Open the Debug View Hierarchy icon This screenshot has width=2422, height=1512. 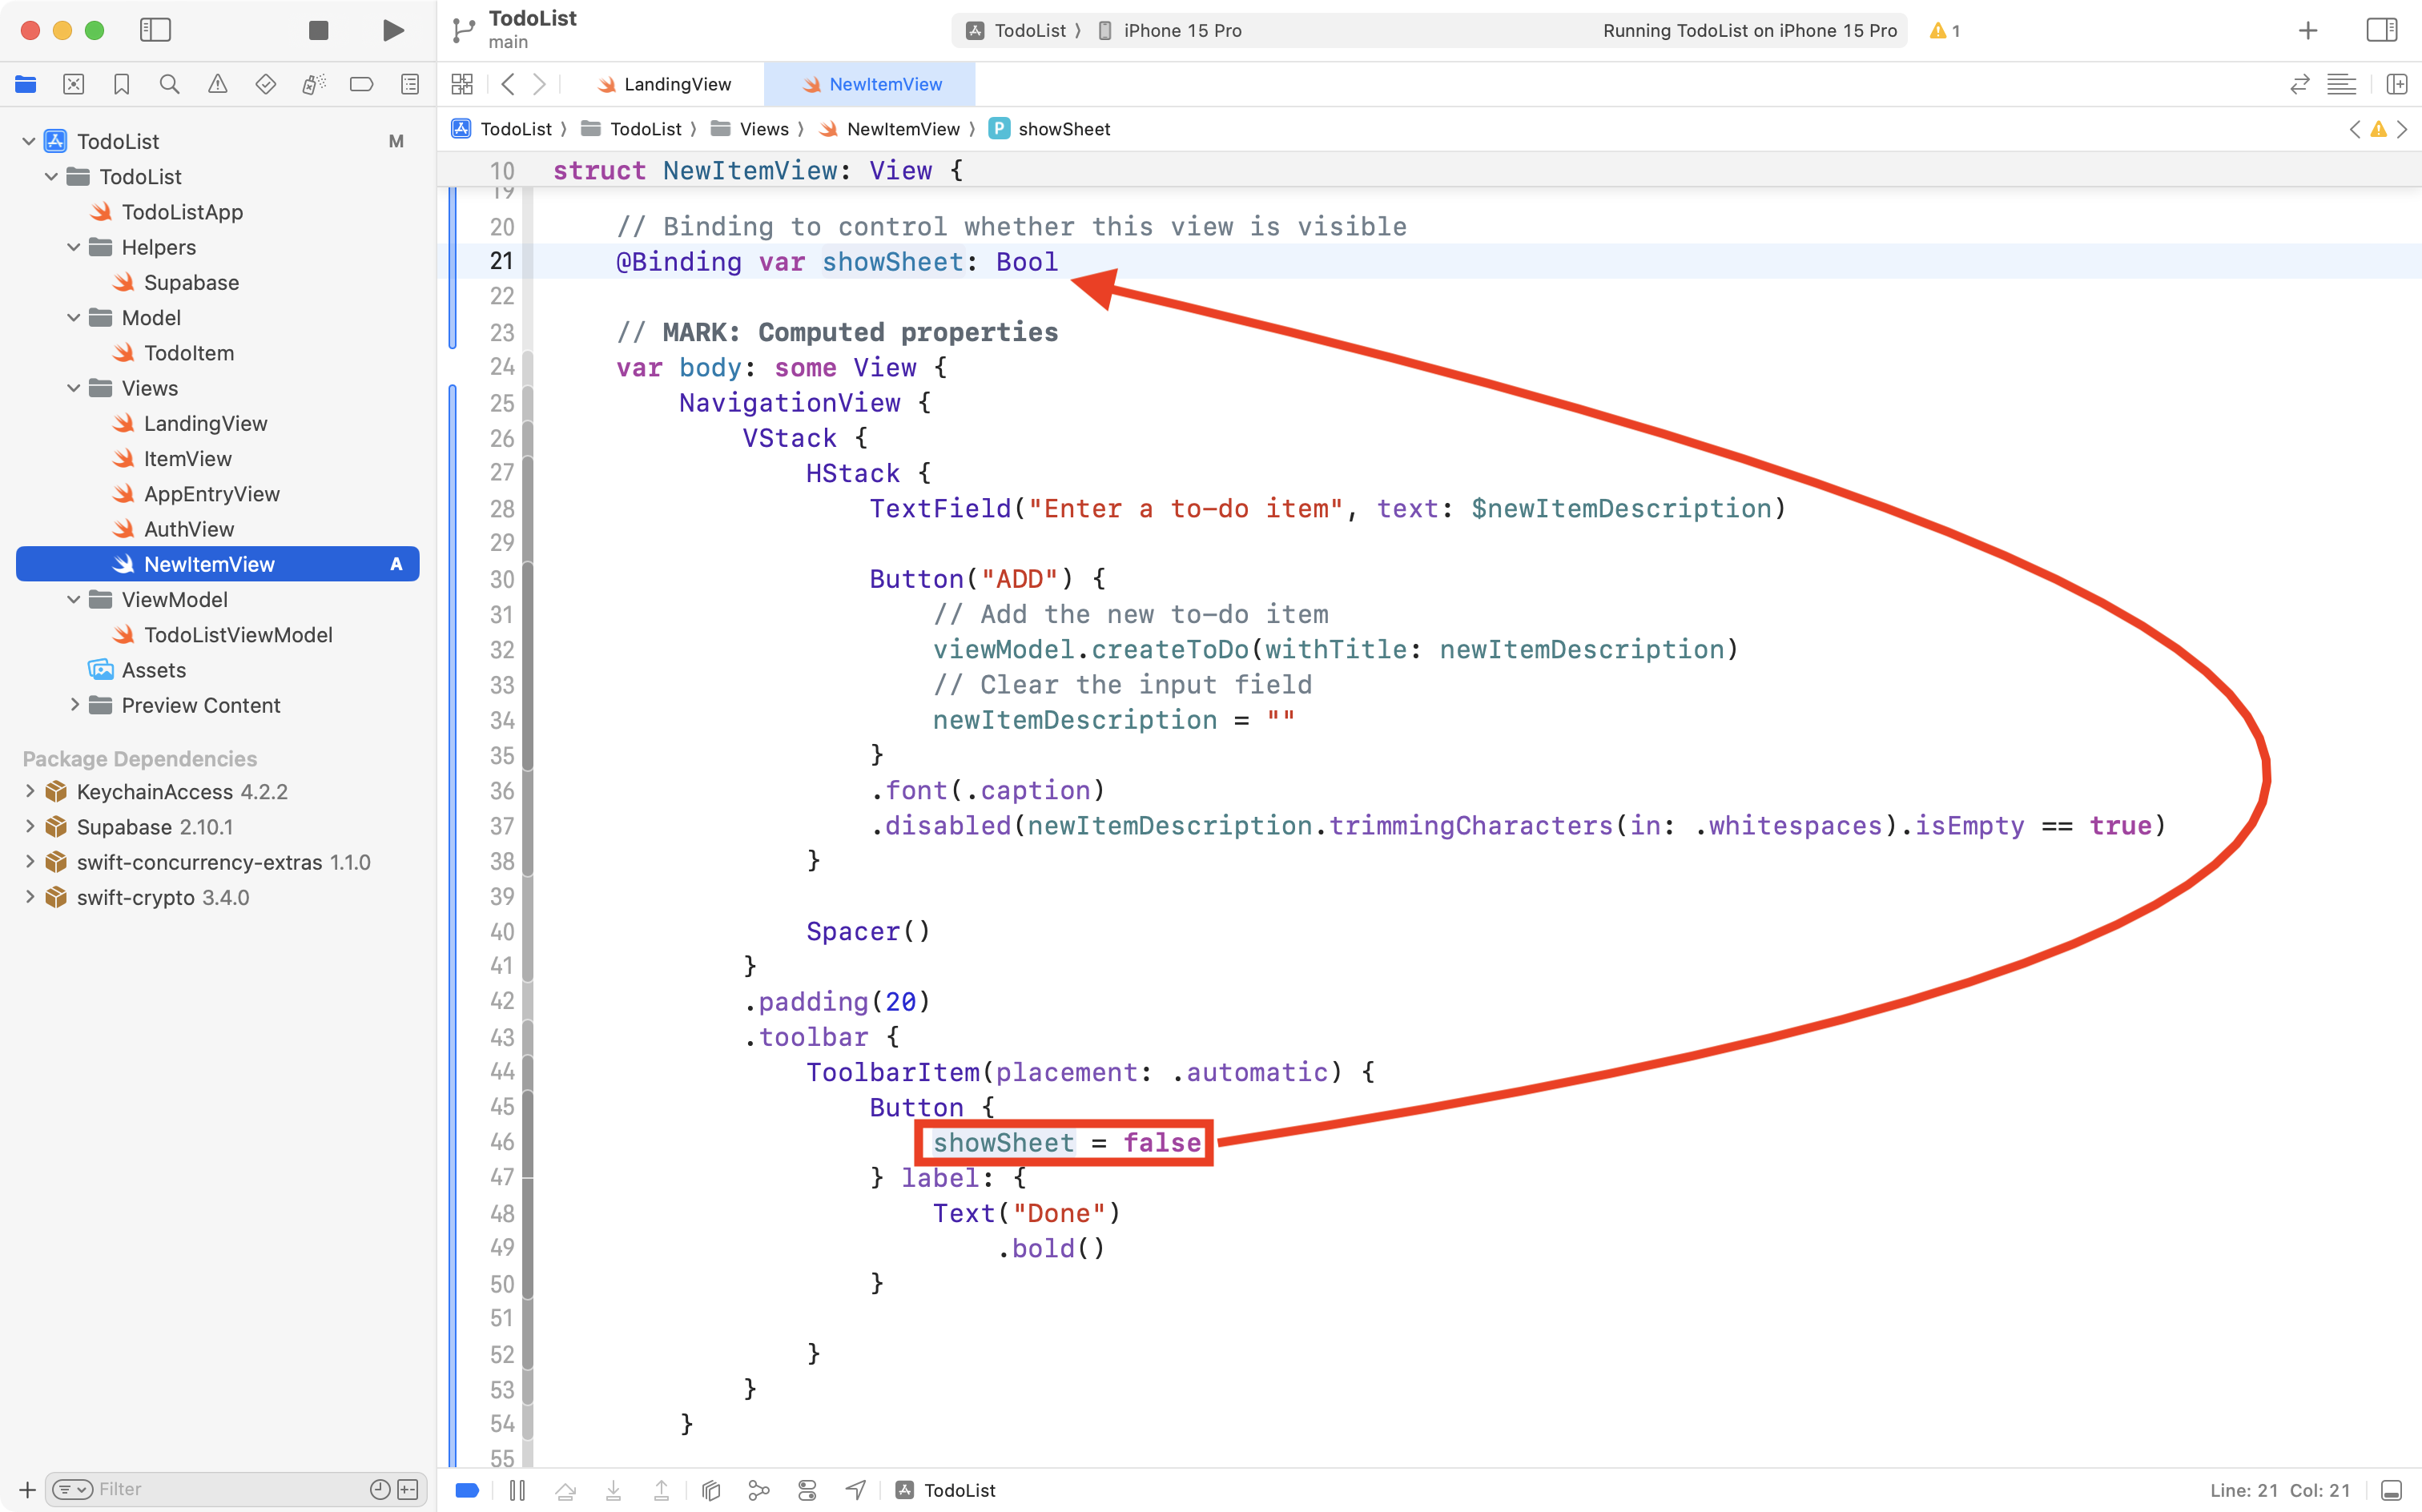pyautogui.click(x=711, y=1490)
